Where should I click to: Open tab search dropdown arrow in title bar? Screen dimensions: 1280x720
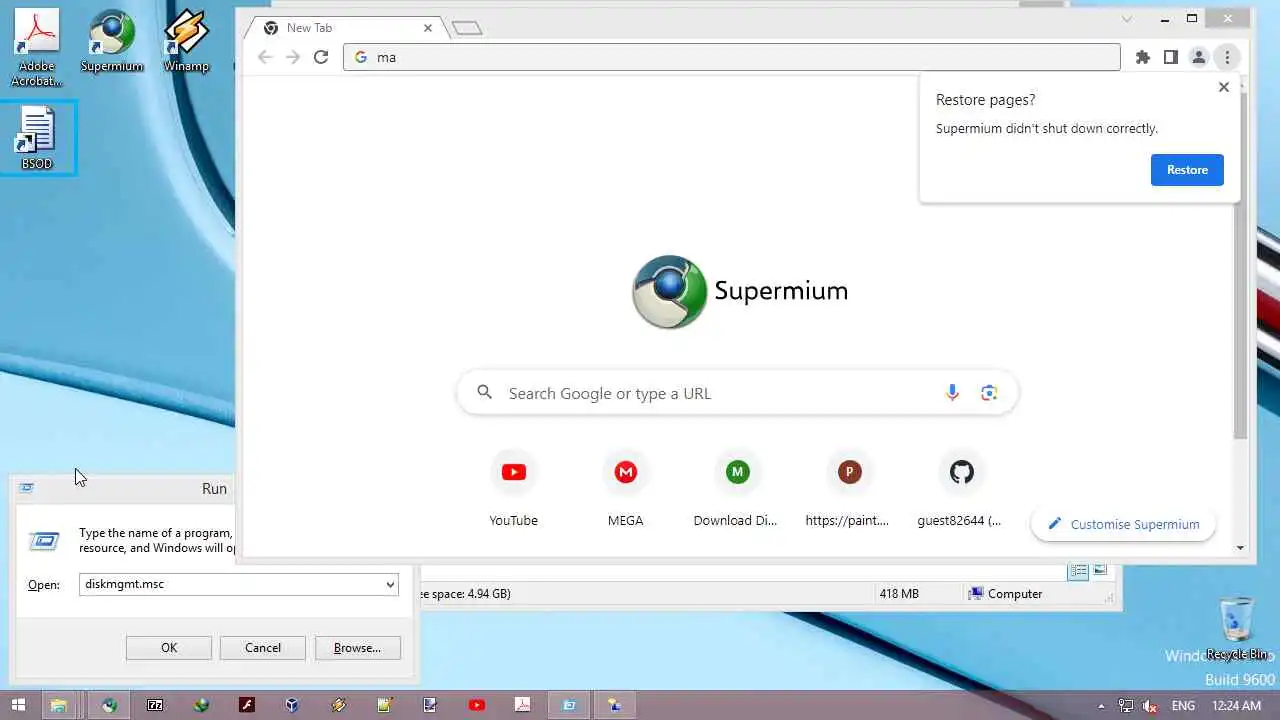click(x=1127, y=19)
